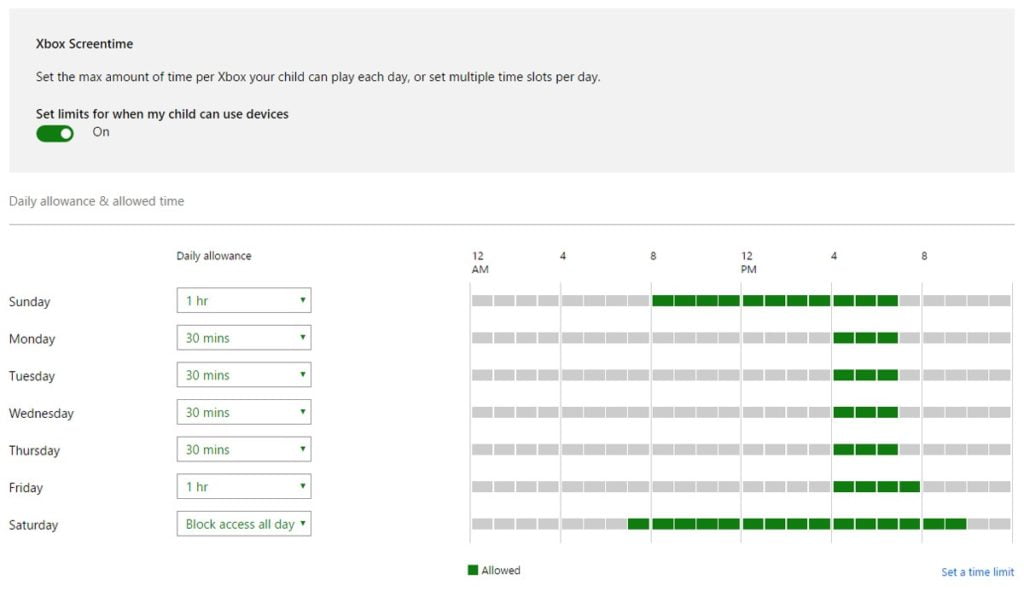Click the Thursday day label
1024x603 pixels.
coord(34,451)
